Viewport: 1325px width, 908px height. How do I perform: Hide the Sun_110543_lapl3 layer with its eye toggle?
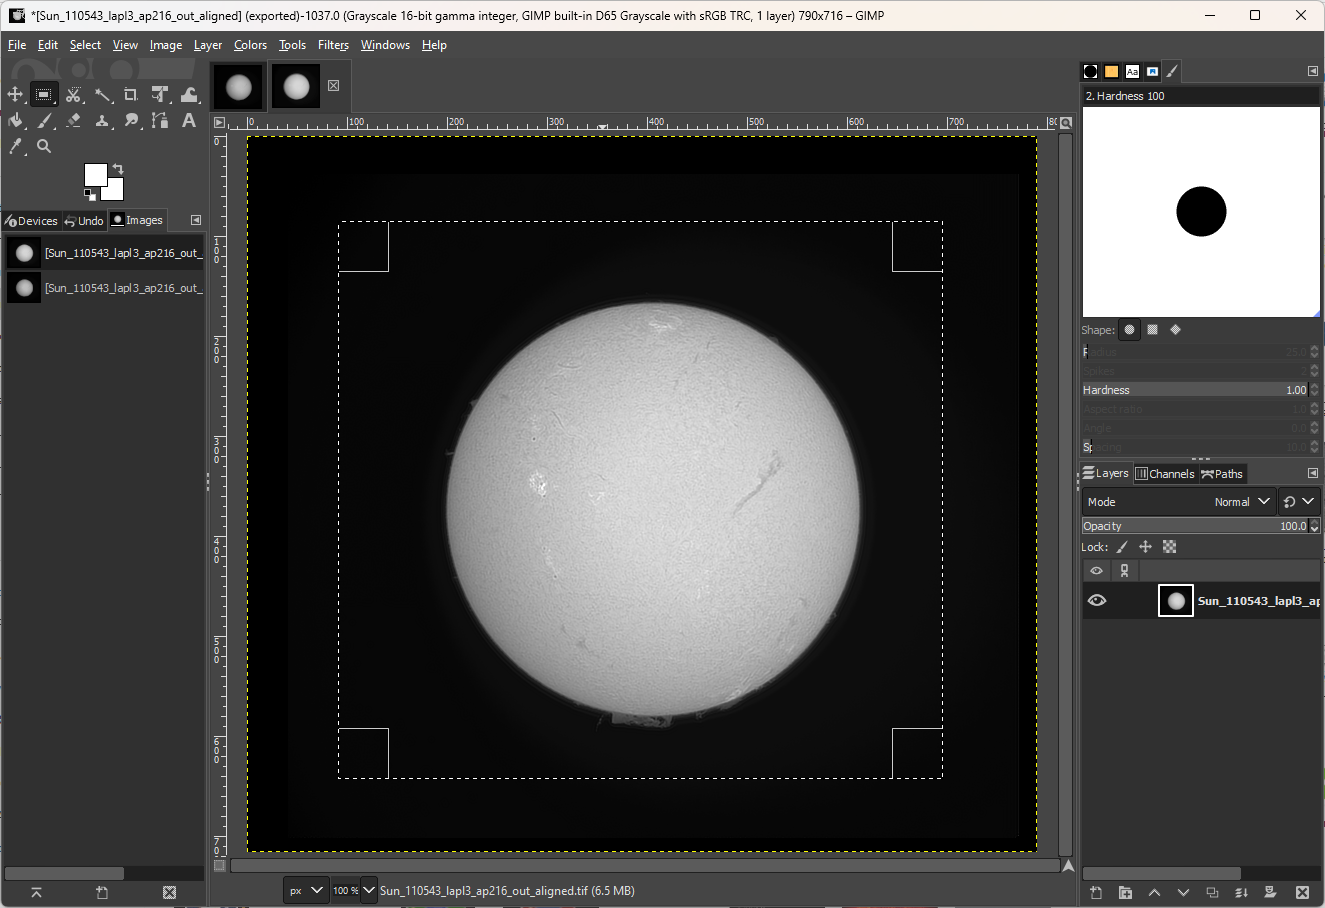[x=1097, y=600]
